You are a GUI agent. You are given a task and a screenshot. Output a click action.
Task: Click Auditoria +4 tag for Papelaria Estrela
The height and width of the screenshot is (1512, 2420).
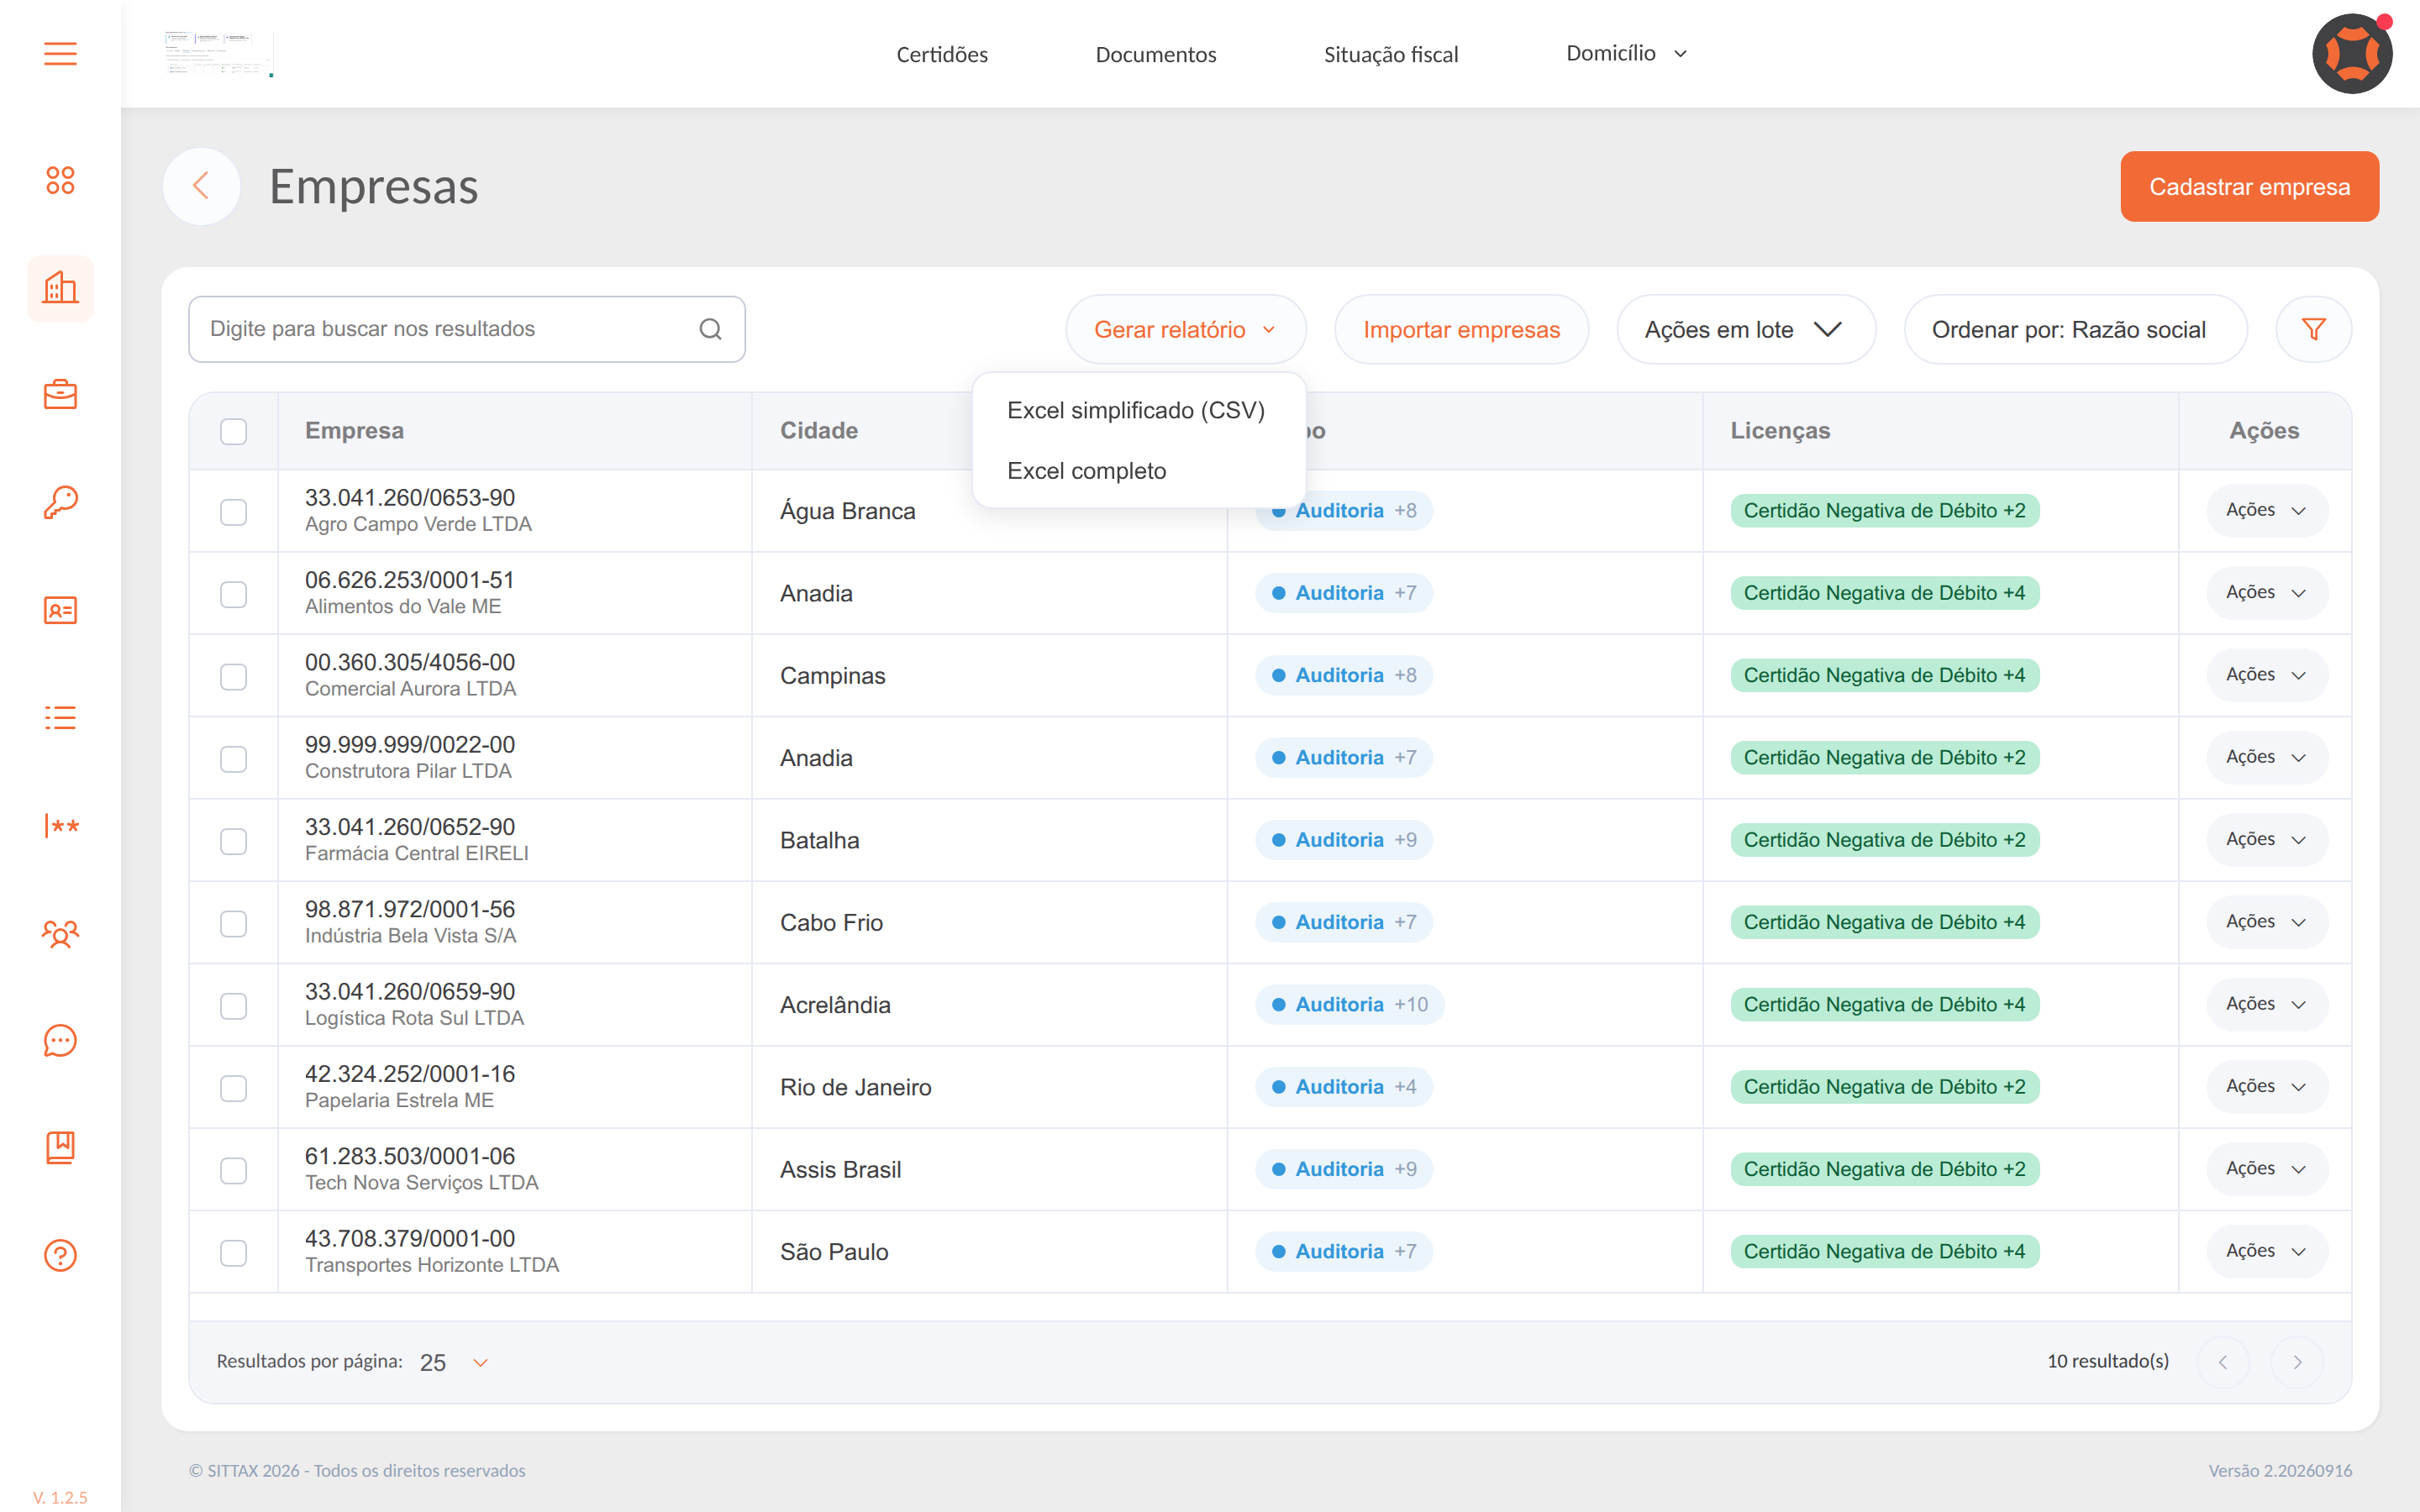coord(1344,1087)
